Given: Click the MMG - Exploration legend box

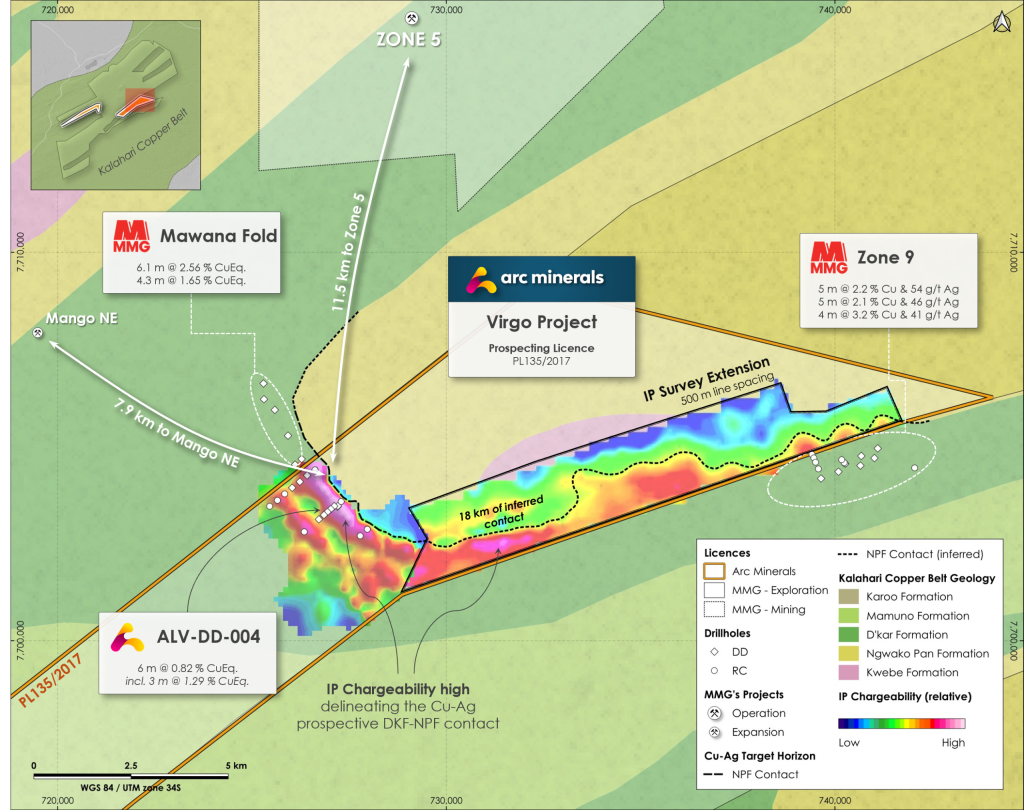Looking at the screenshot, I should click(x=714, y=590).
